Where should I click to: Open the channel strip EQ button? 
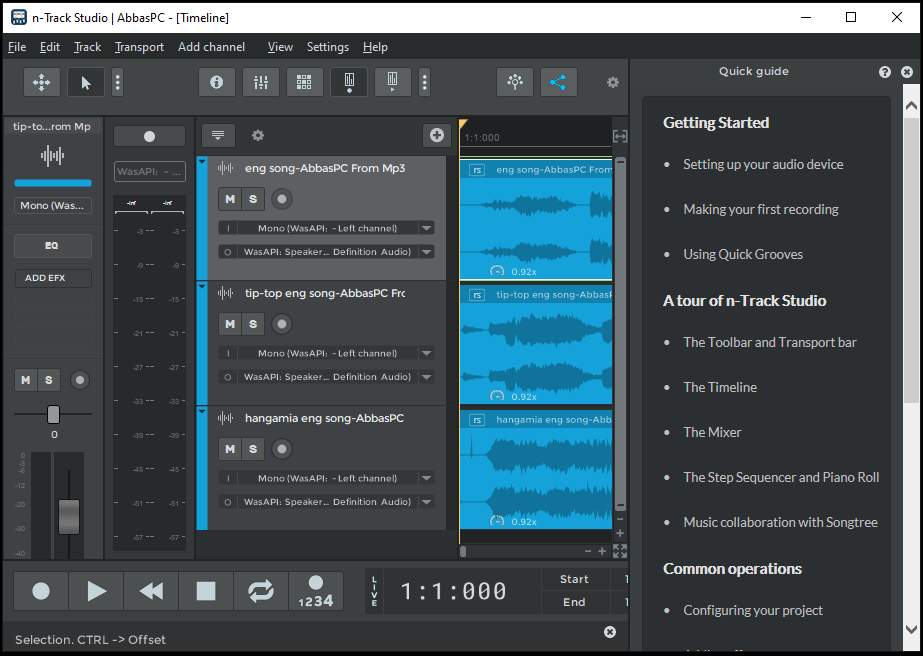(52, 246)
